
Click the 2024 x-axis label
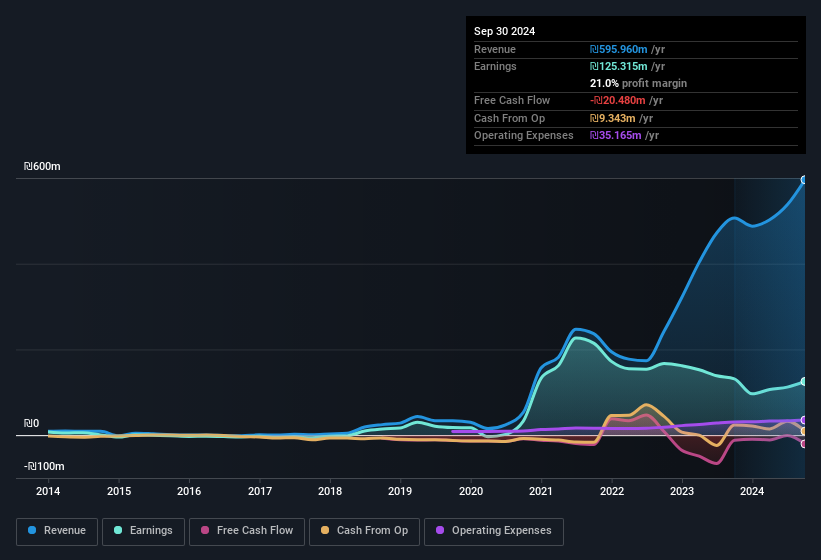point(752,491)
